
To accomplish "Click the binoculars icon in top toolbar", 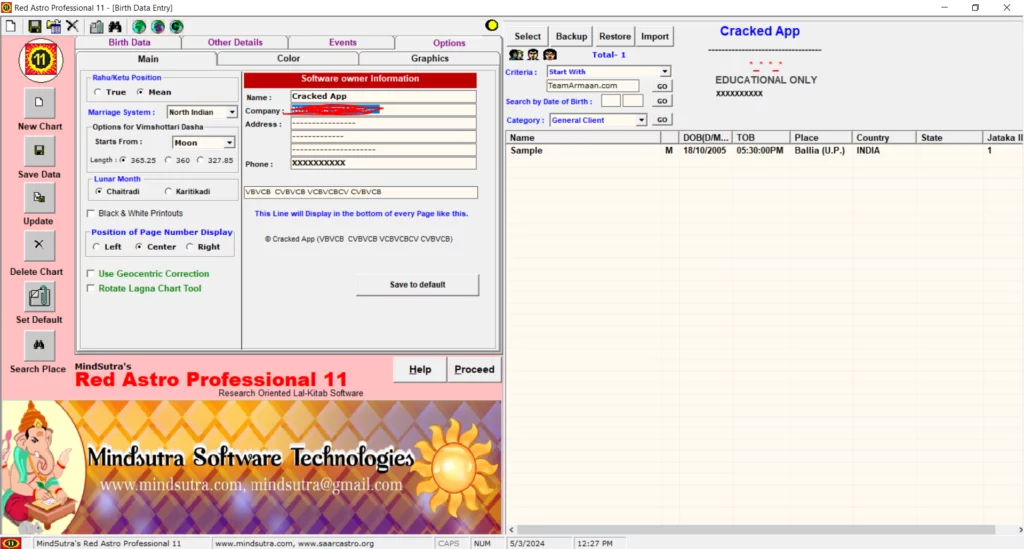I will point(115,26).
